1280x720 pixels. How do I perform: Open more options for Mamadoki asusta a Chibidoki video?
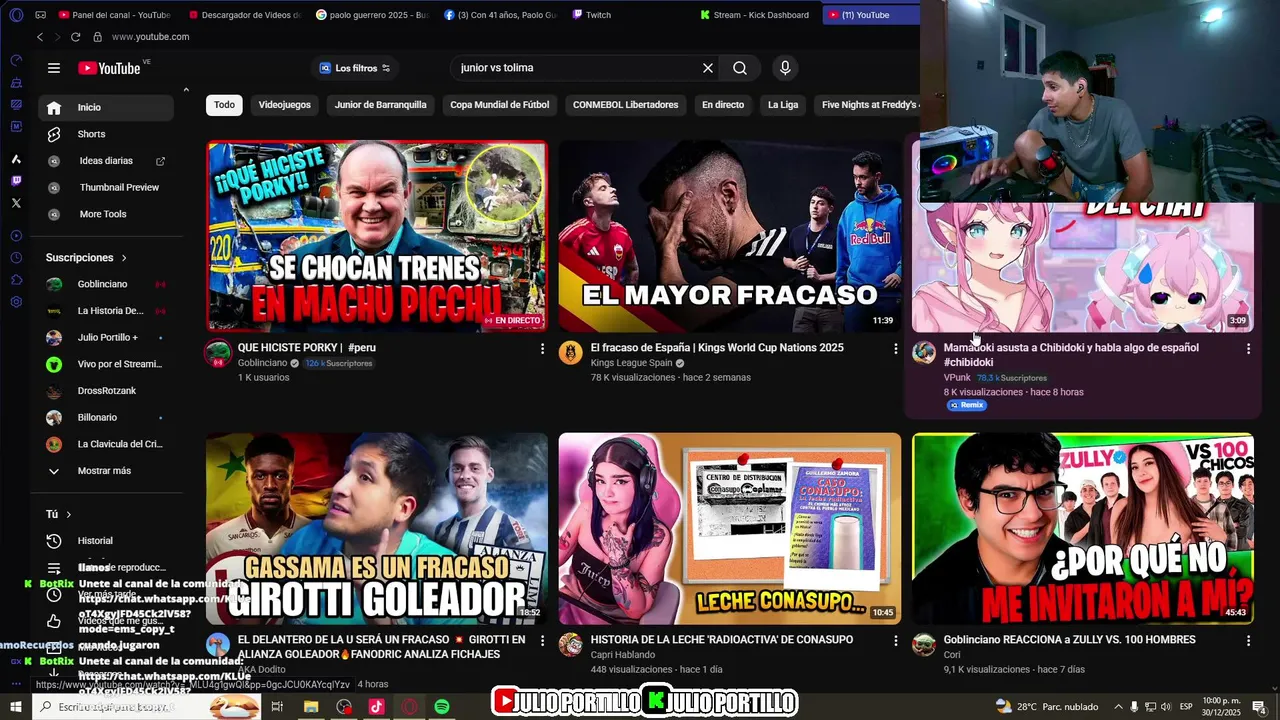[x=1248, y=348]
